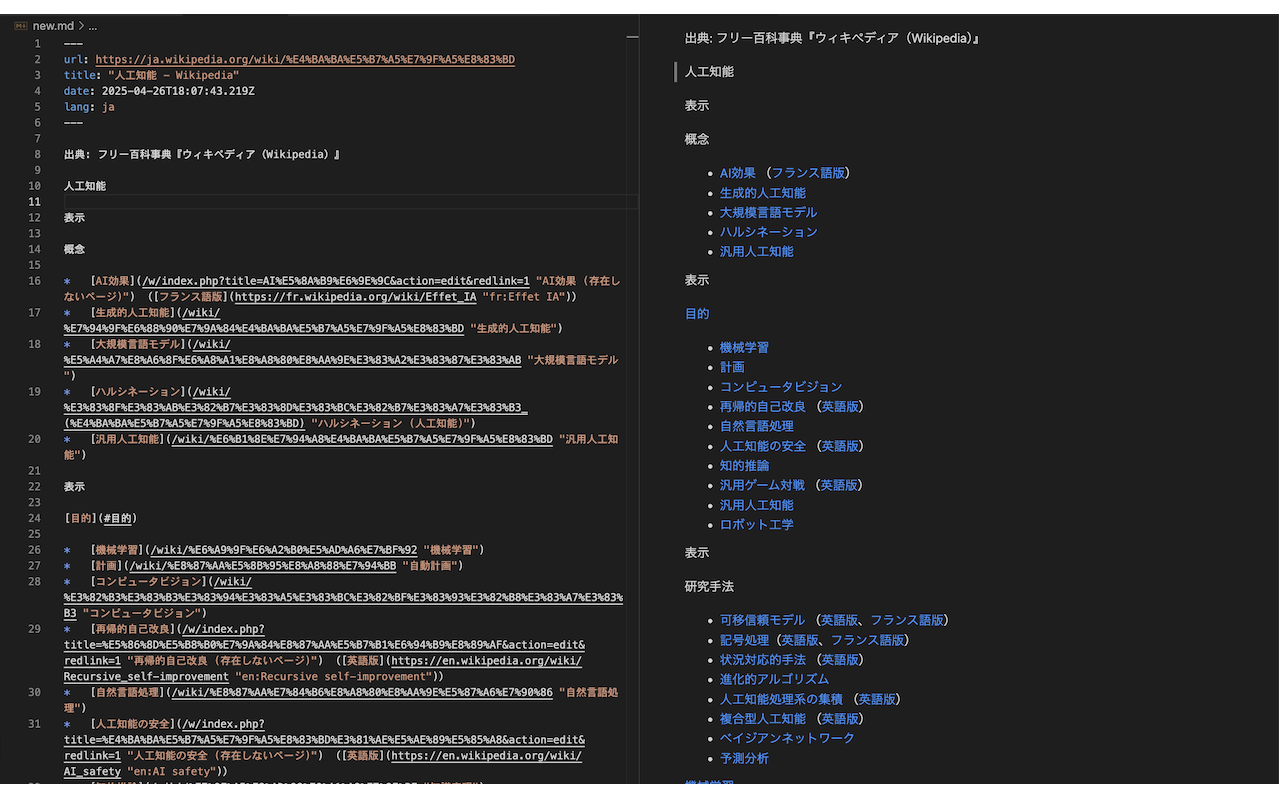
Task: Open AI効果 link in preview
Action: [x=738, y=173]
